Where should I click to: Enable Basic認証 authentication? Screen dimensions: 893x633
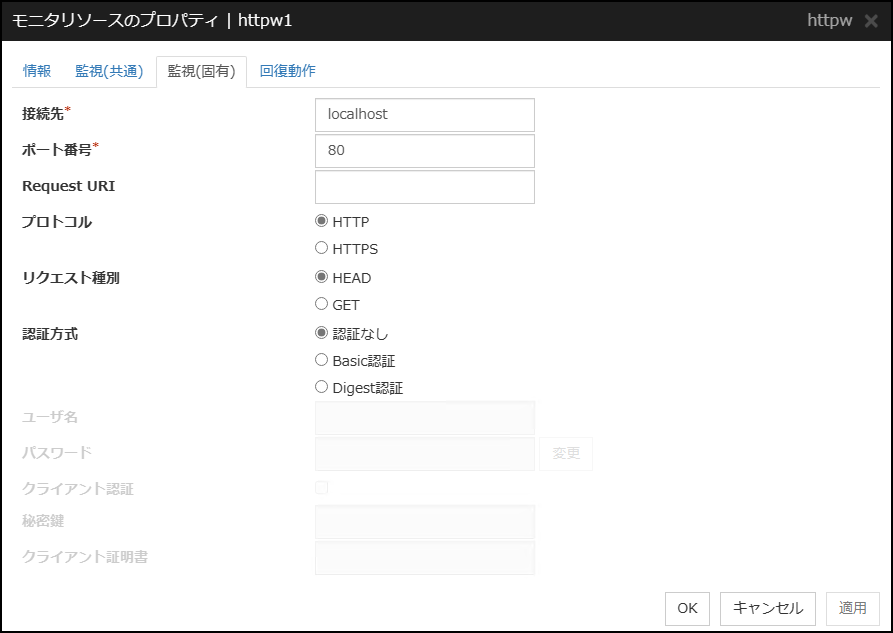pyautogui.click(x=322, y=360)
